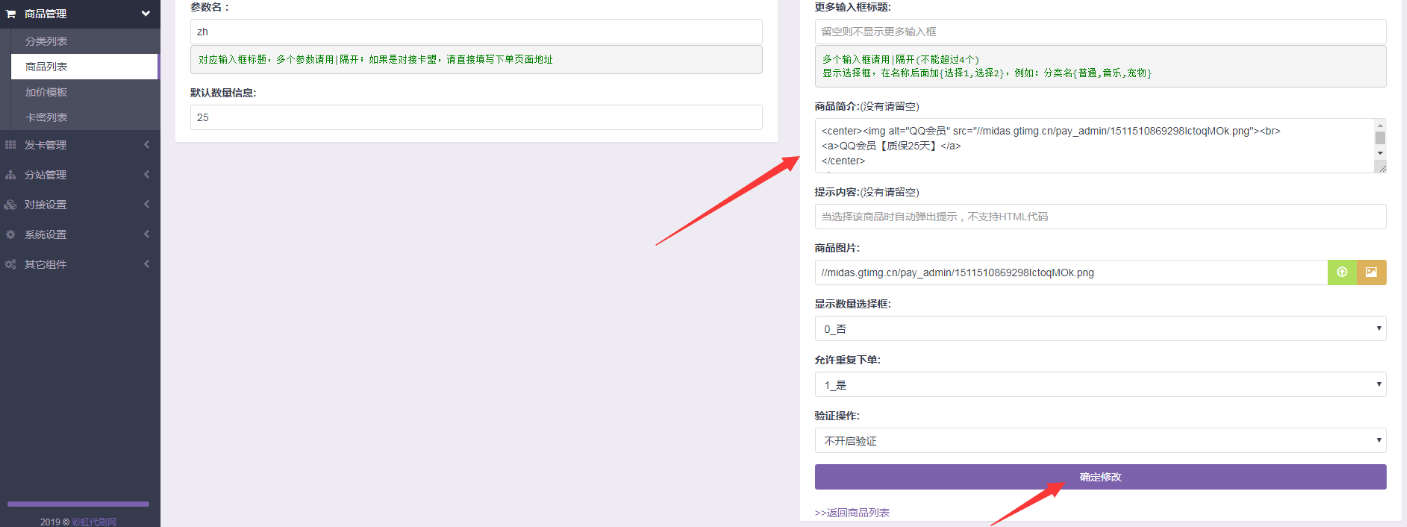
Task: Go to 加价模板 sidebar item
Action: pyautogui.click(x=47, y=92)
